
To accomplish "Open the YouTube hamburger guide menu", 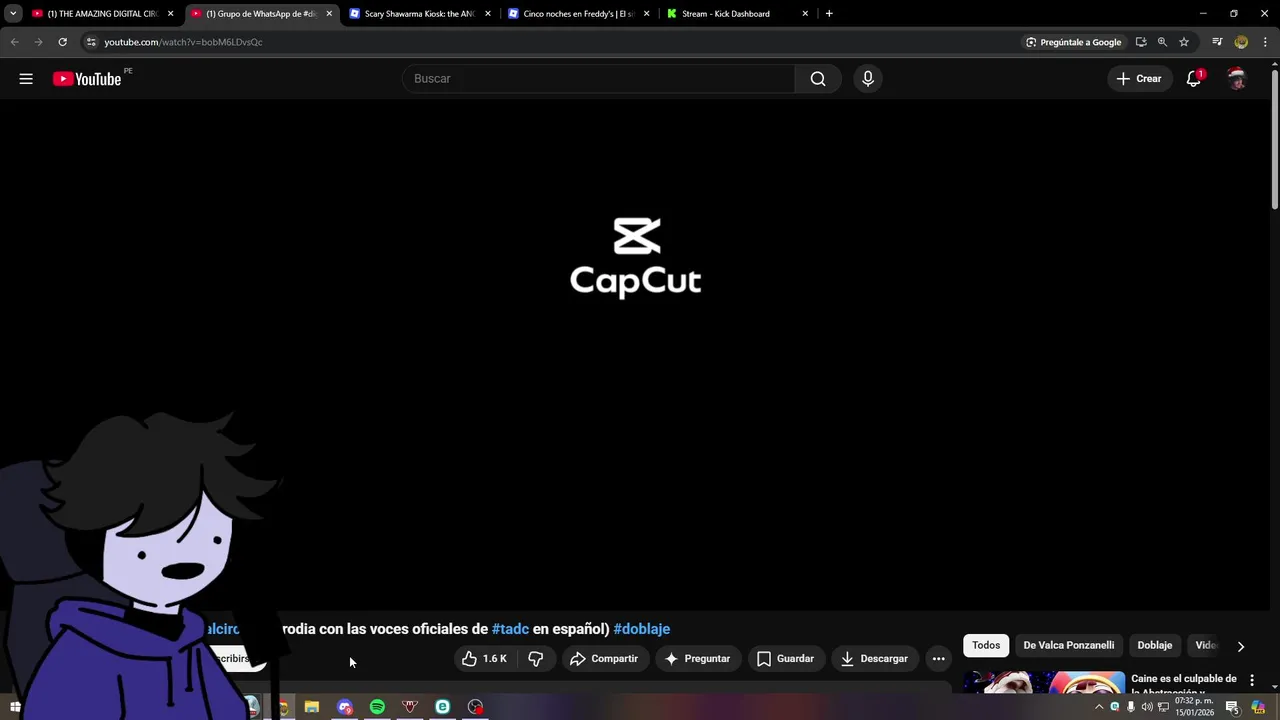I will point(26,79).
